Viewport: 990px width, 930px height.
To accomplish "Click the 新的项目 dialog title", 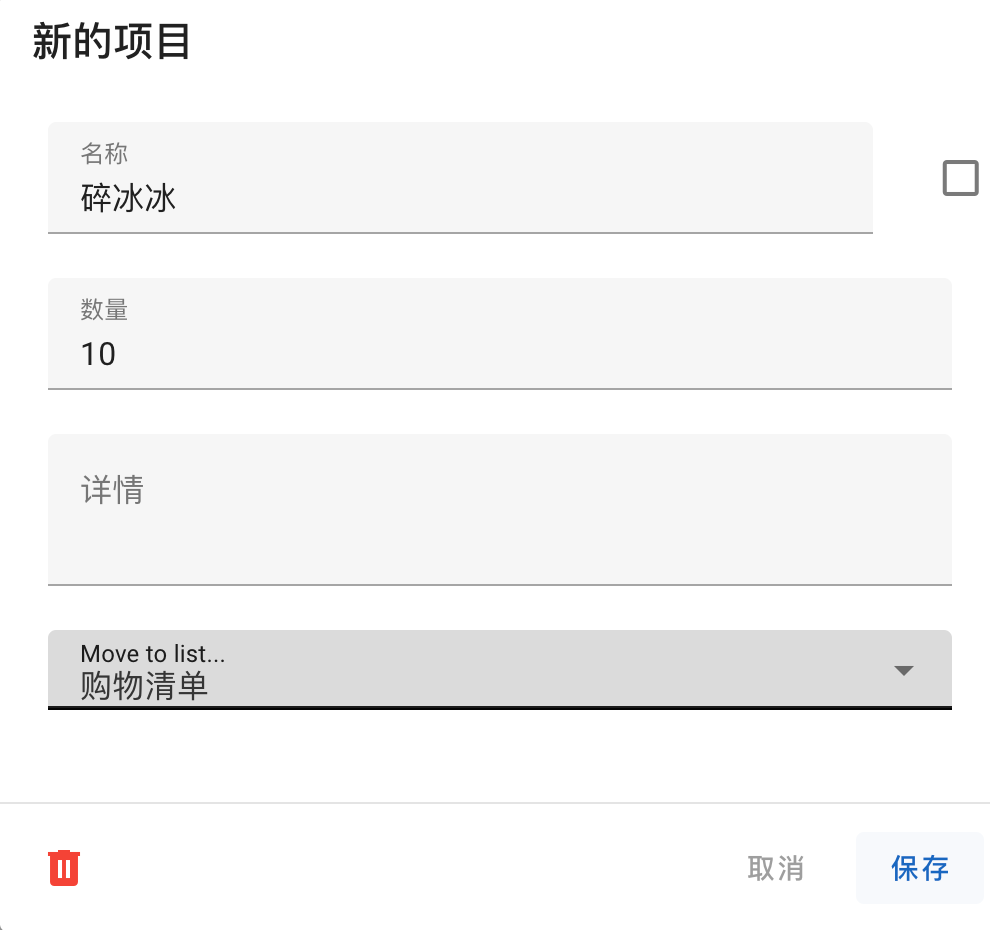I will 112,42.
